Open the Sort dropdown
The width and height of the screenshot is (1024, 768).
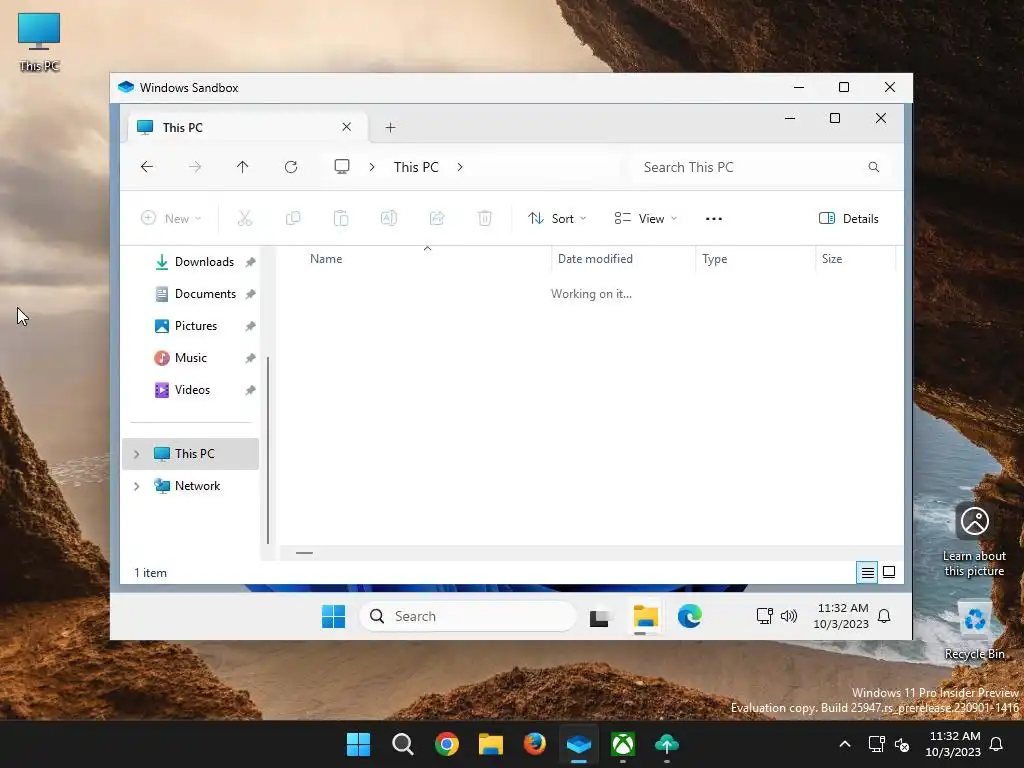[x=556, y=219]
